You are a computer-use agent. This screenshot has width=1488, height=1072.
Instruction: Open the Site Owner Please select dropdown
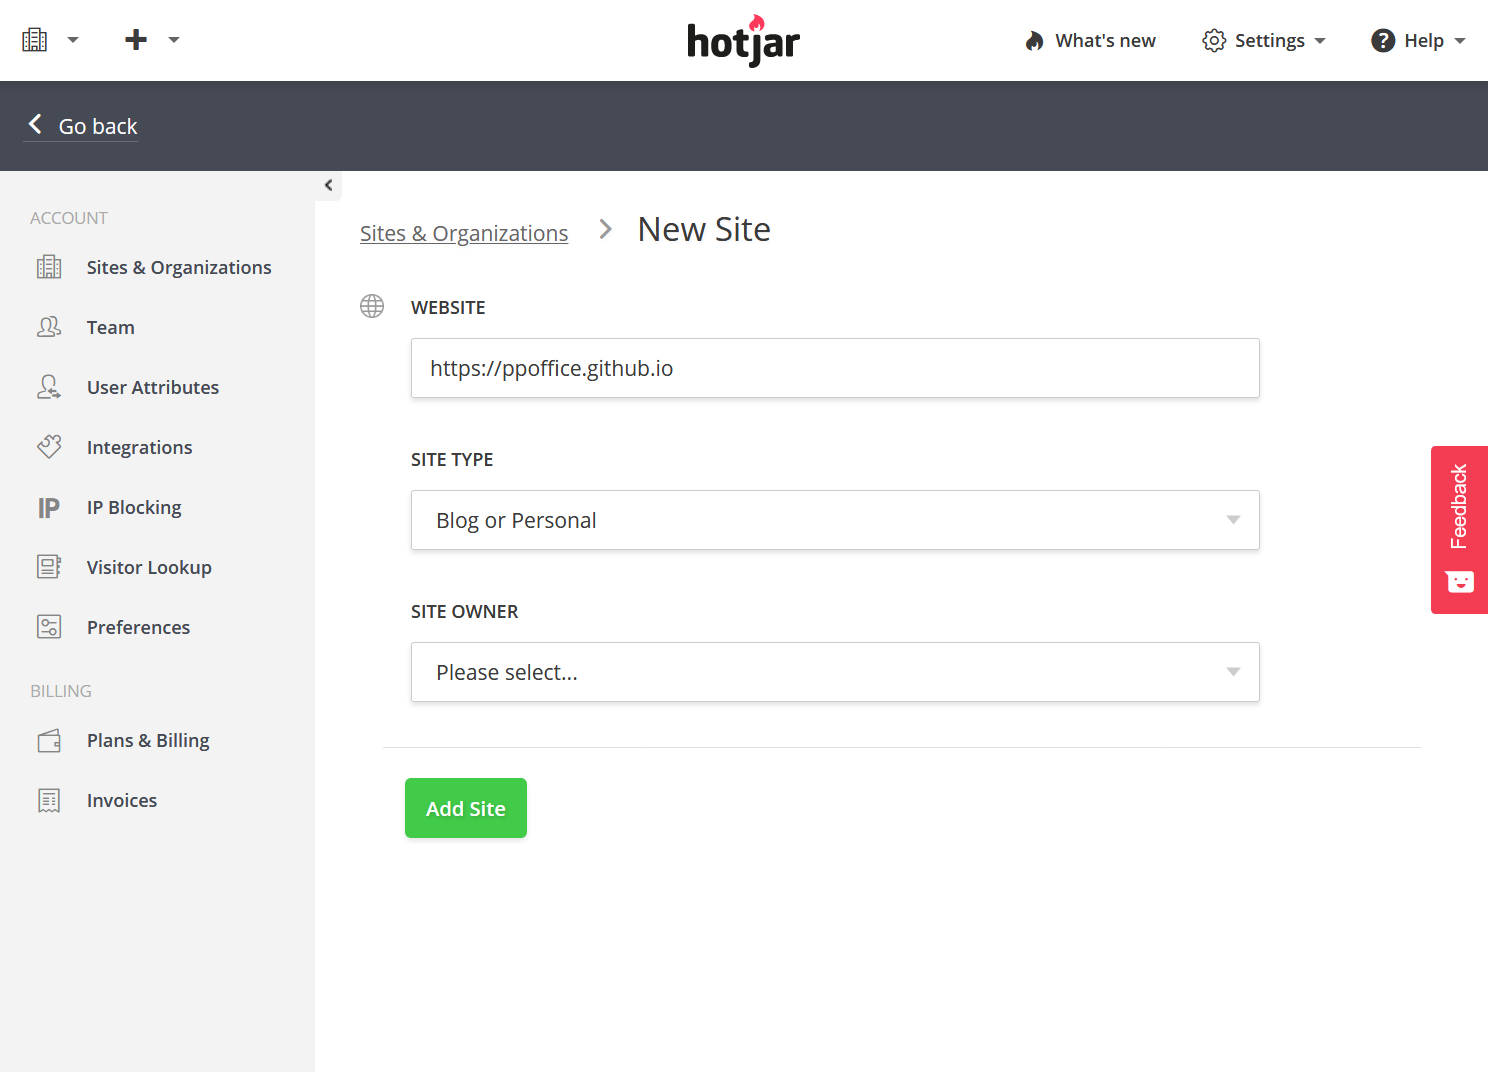click(835, 672)
